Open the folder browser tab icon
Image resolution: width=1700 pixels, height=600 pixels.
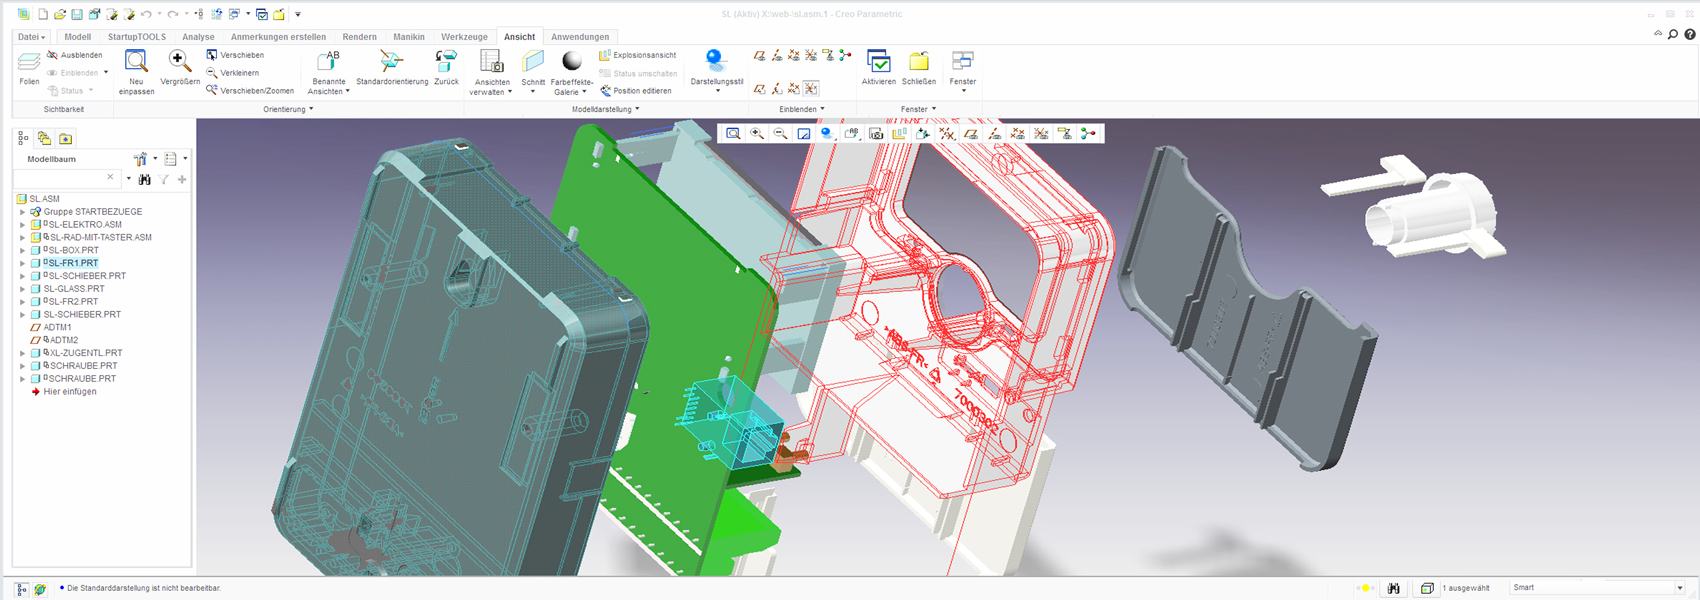click(44, 138)
